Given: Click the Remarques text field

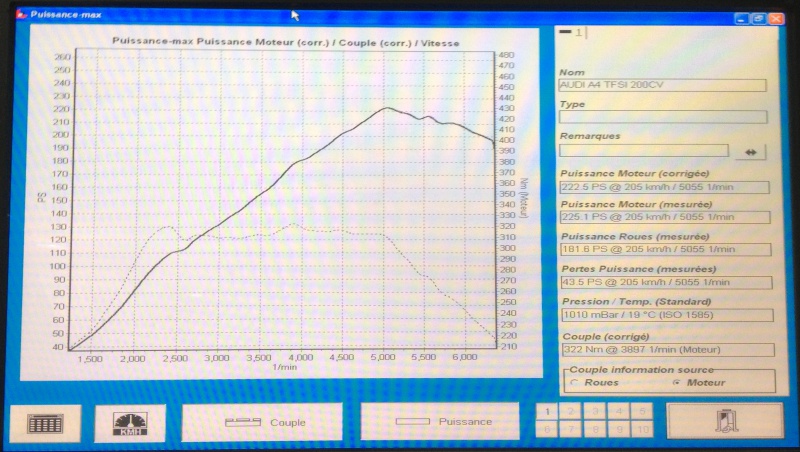Looking at the screenshot, I should (643, 150).
